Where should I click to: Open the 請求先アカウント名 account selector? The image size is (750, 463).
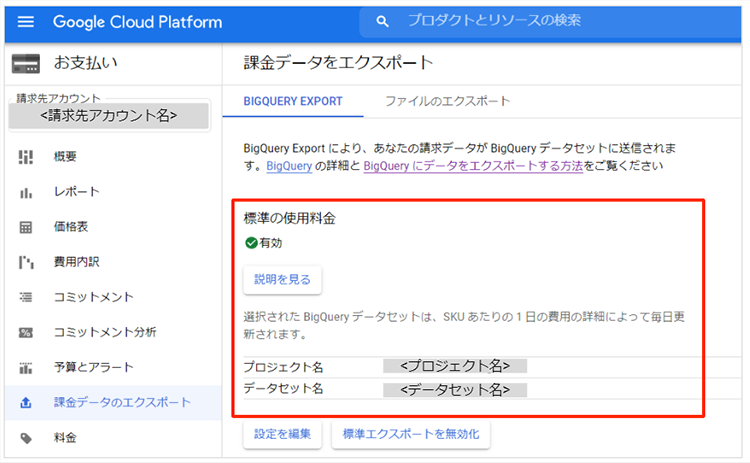(x=109, y=116)
